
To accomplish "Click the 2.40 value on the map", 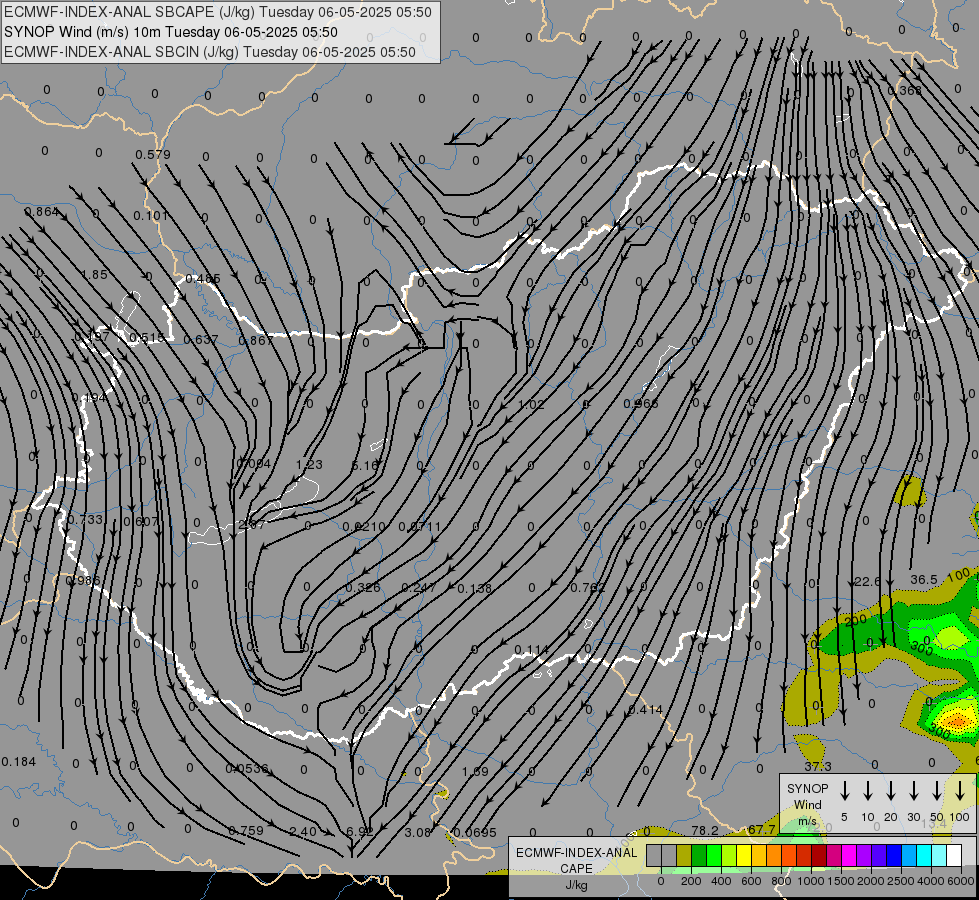I will [x=303, y=831].
